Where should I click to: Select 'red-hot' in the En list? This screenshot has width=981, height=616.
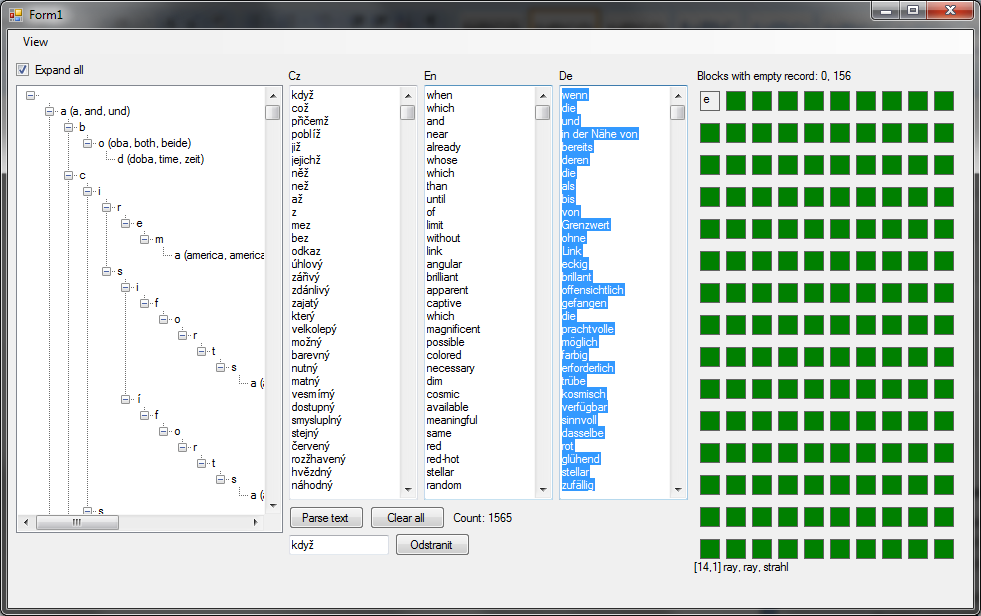442,459
